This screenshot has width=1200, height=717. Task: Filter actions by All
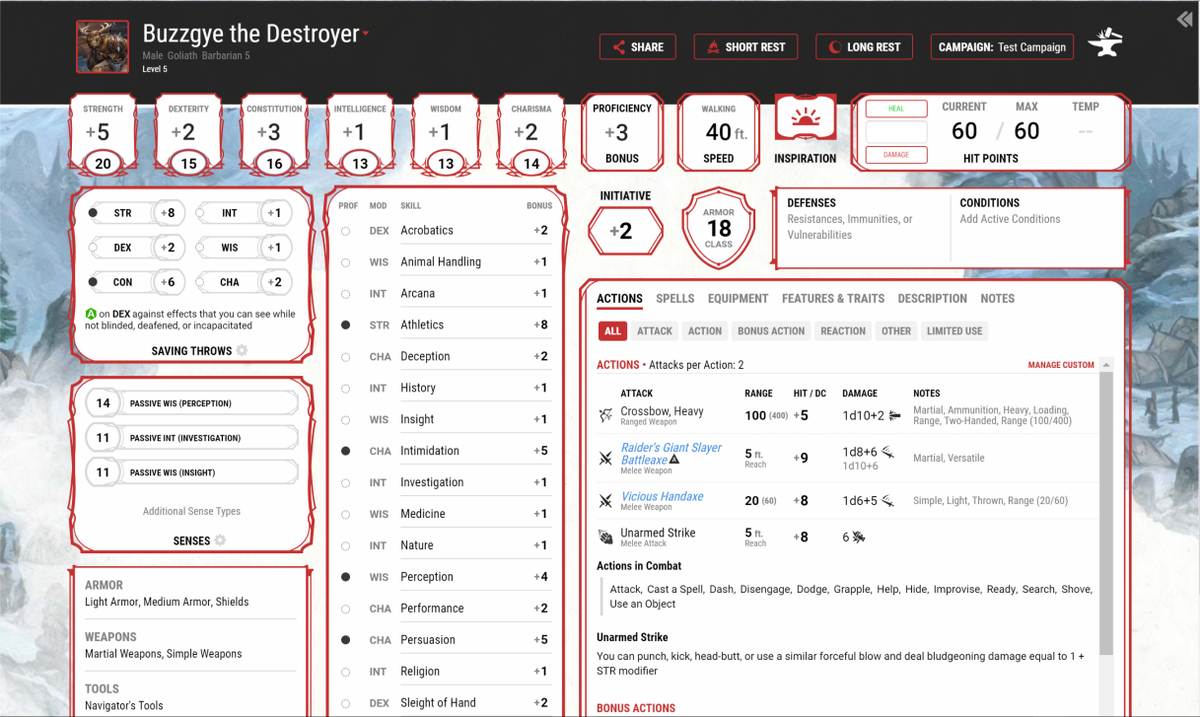click(613, 331)
